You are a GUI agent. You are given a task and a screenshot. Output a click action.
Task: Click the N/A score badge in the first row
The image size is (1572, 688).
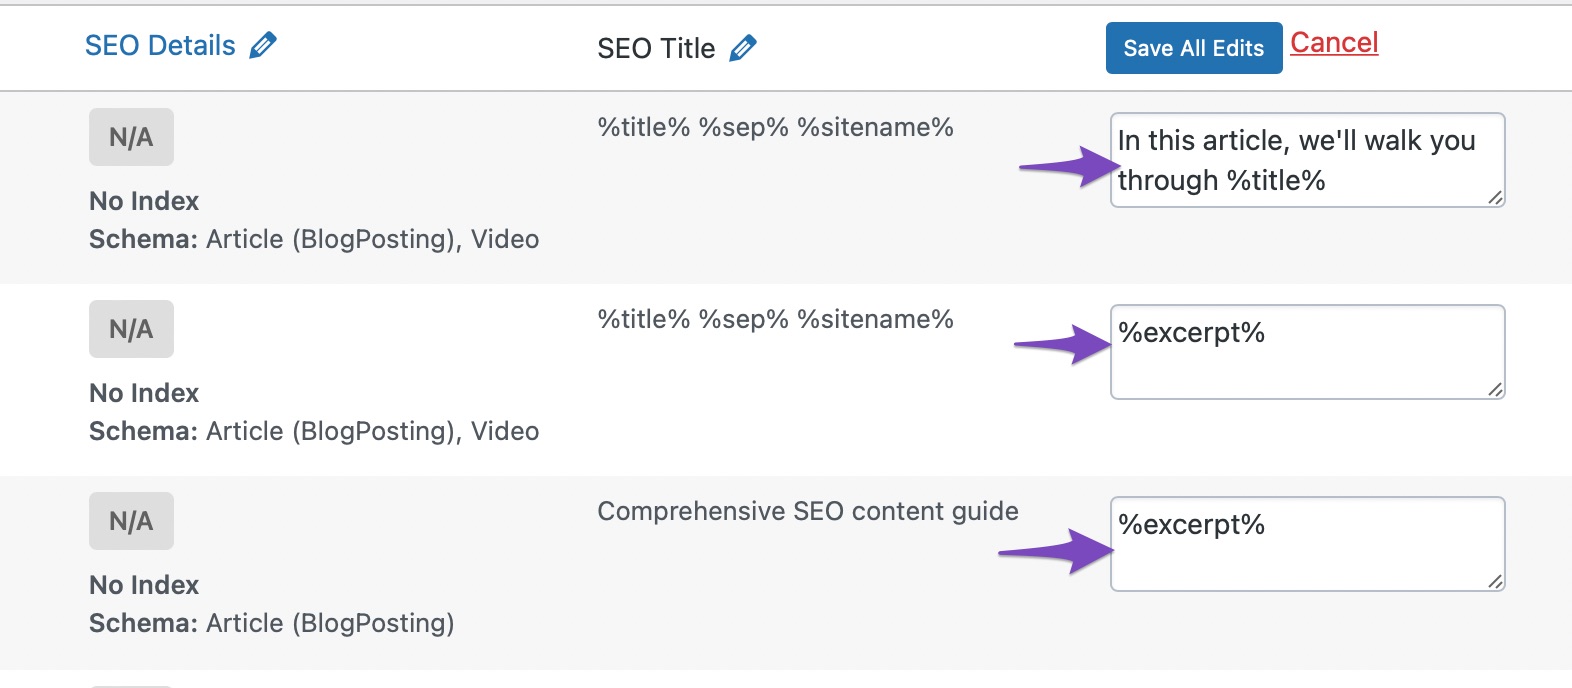(131, 137)
